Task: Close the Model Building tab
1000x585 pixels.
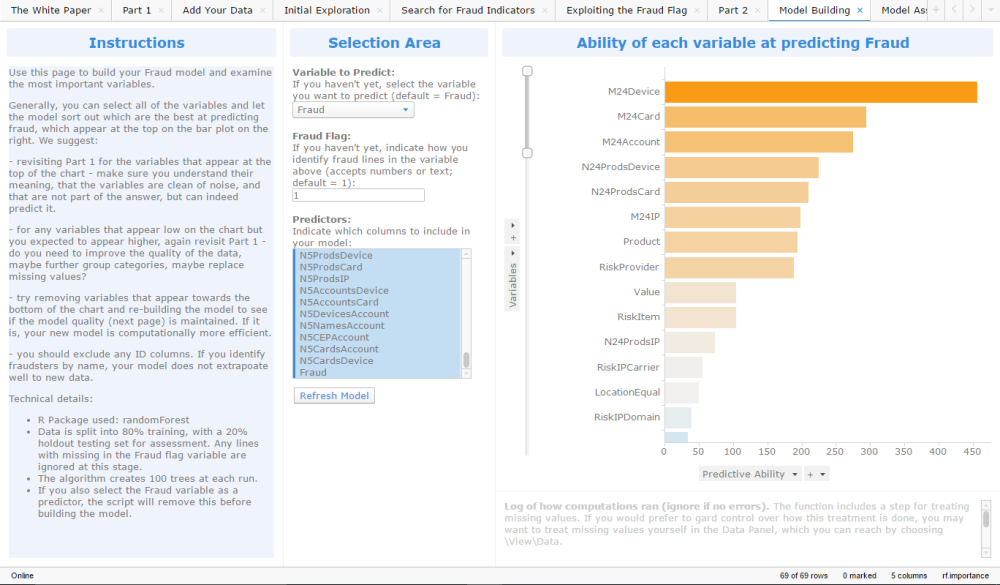Action: click(860, 10)
